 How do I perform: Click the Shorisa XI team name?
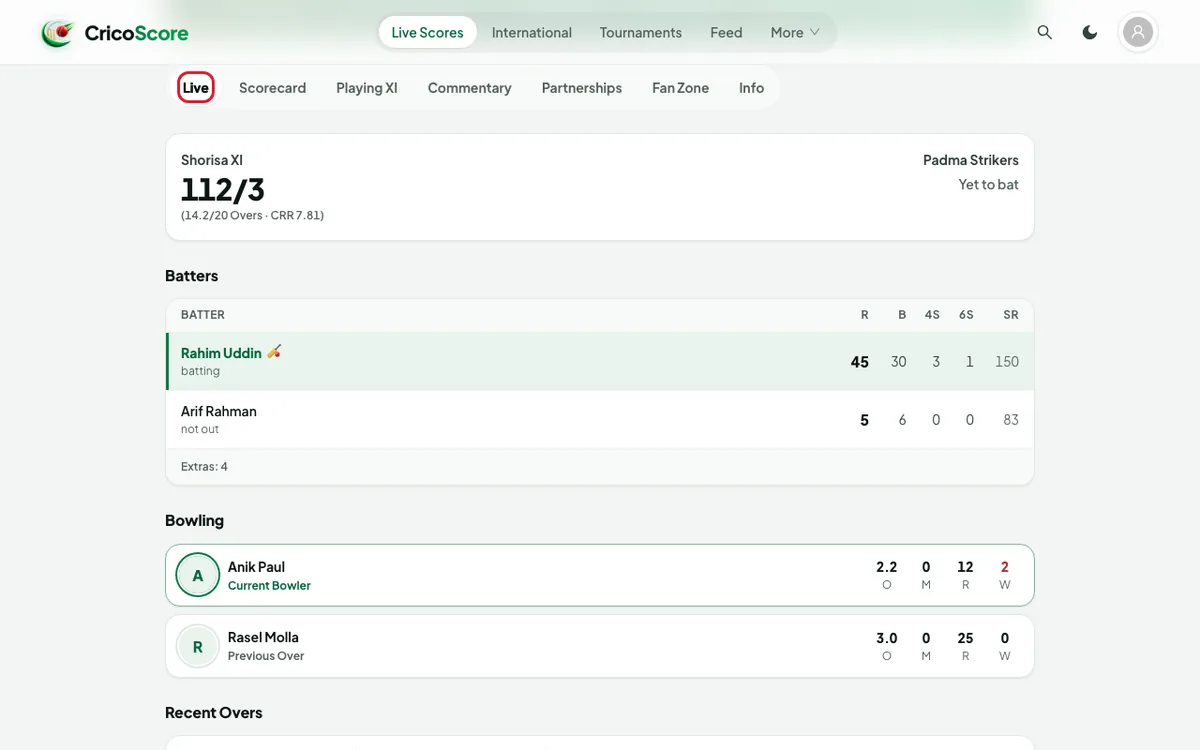(x=212, y=160)
